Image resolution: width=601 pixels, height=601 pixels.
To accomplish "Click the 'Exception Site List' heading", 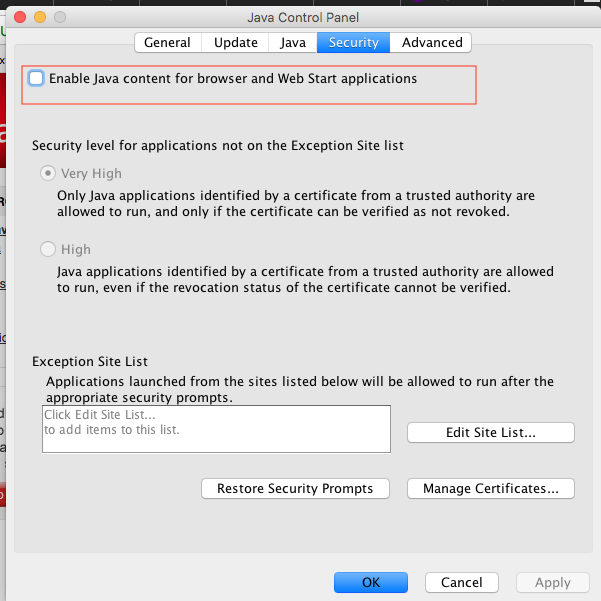I will (90, 361).
